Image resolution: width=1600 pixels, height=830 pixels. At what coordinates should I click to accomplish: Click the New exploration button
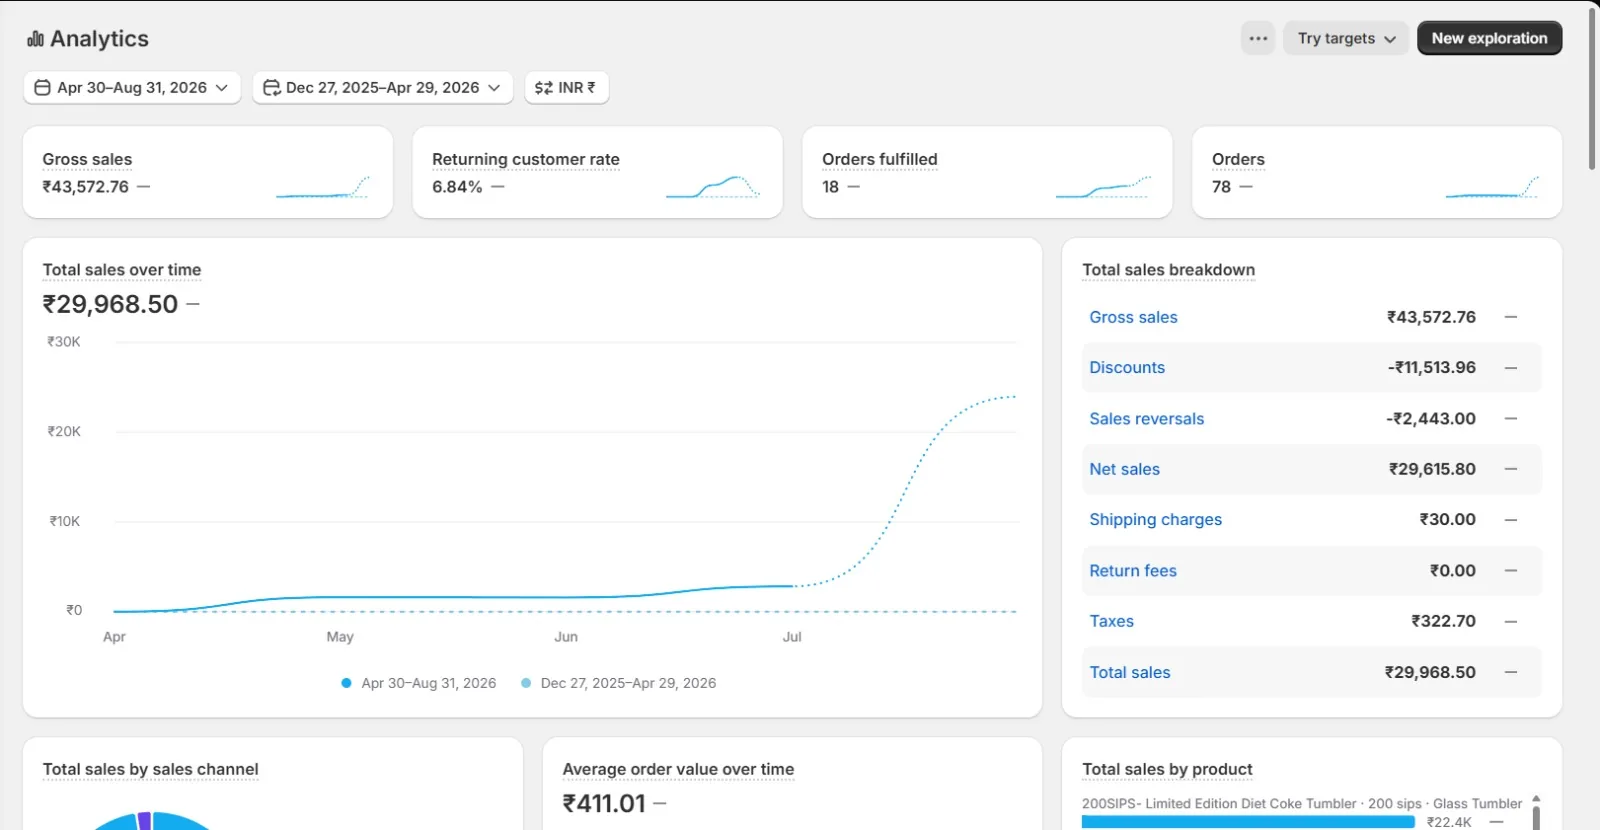[1489, 38]
